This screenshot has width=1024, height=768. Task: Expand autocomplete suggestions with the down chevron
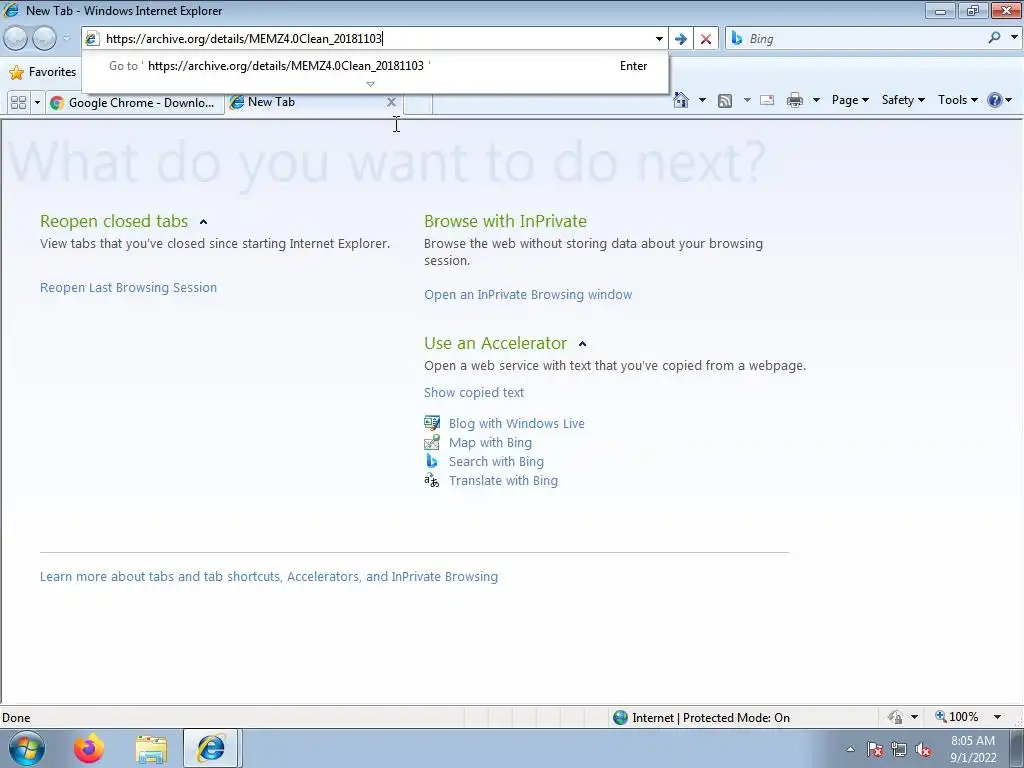[370, 84]
